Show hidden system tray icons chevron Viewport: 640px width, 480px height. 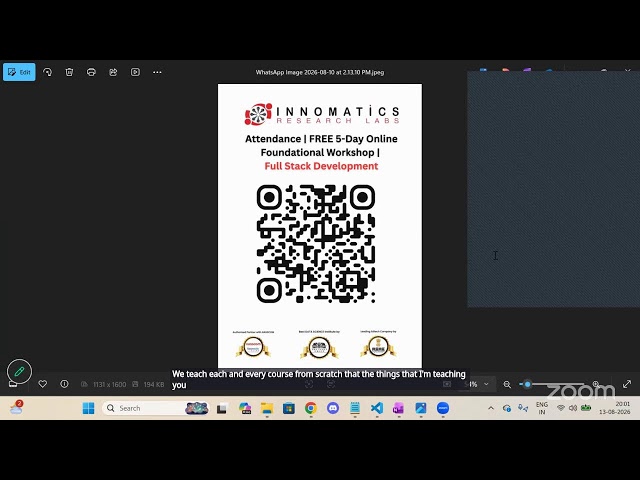point(491,408)
